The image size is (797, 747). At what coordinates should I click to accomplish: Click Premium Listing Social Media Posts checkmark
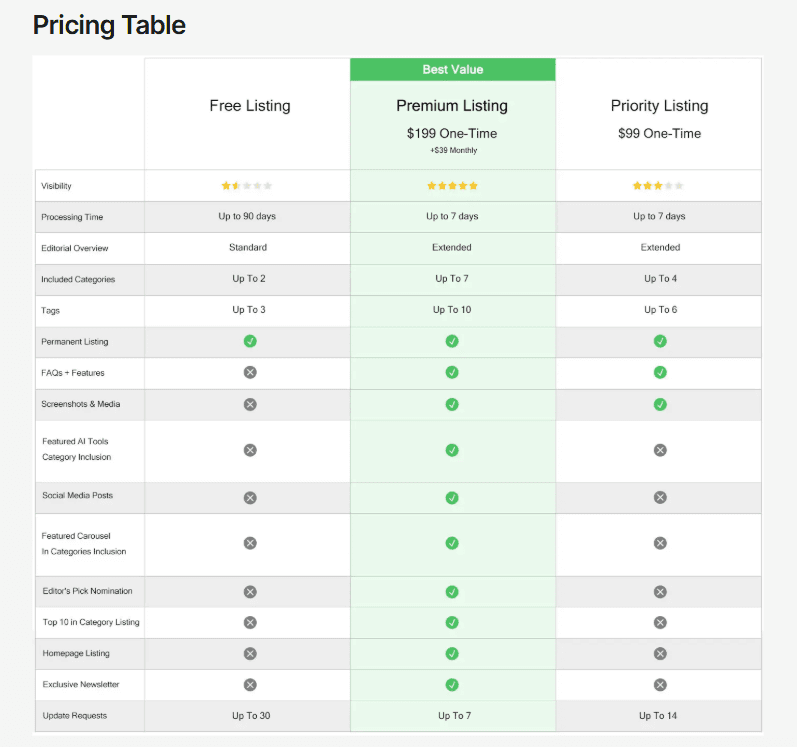(452, 497)
